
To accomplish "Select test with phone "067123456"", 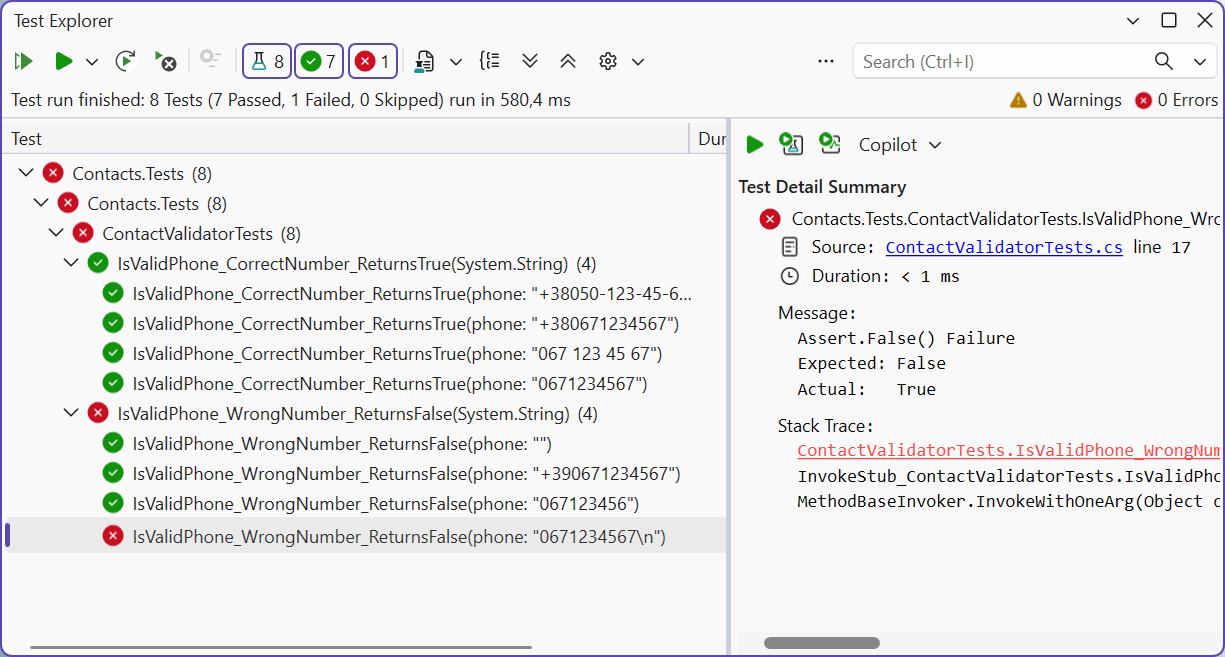I will pos(364,504).
